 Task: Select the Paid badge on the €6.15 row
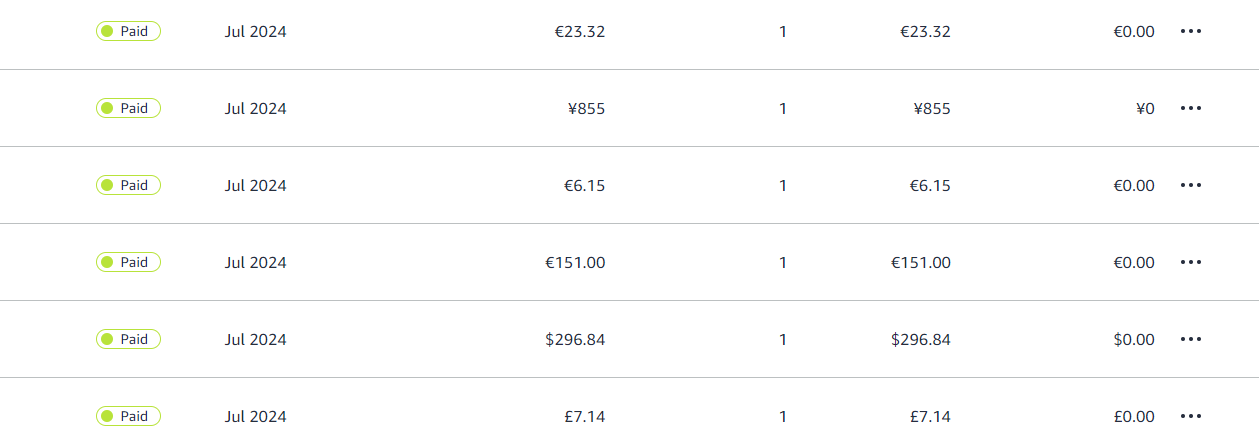click(128, 185)
